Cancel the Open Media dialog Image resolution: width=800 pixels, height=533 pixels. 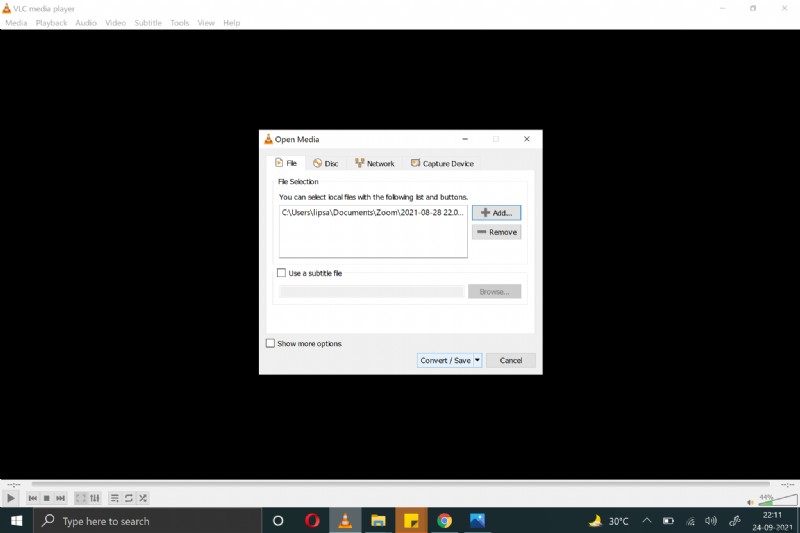tap(511, 361)
